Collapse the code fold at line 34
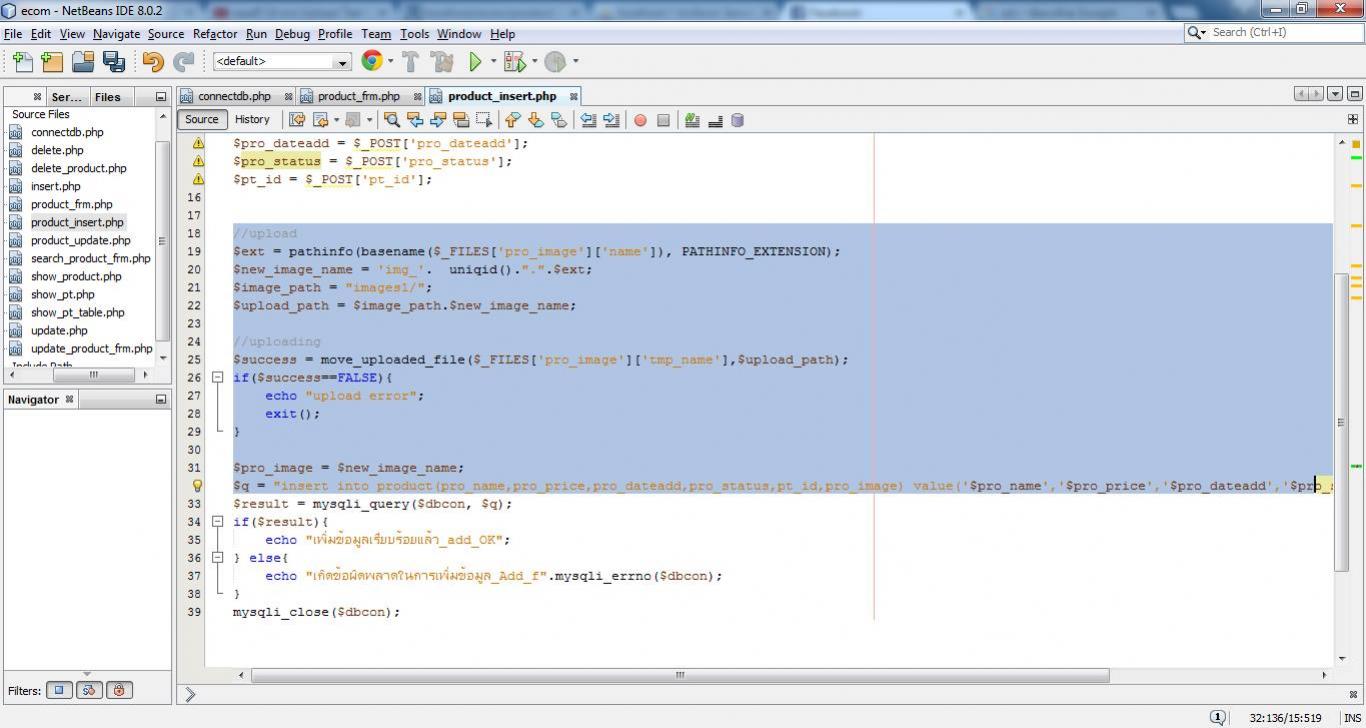1366x728 pixels. tap(217, 522)
